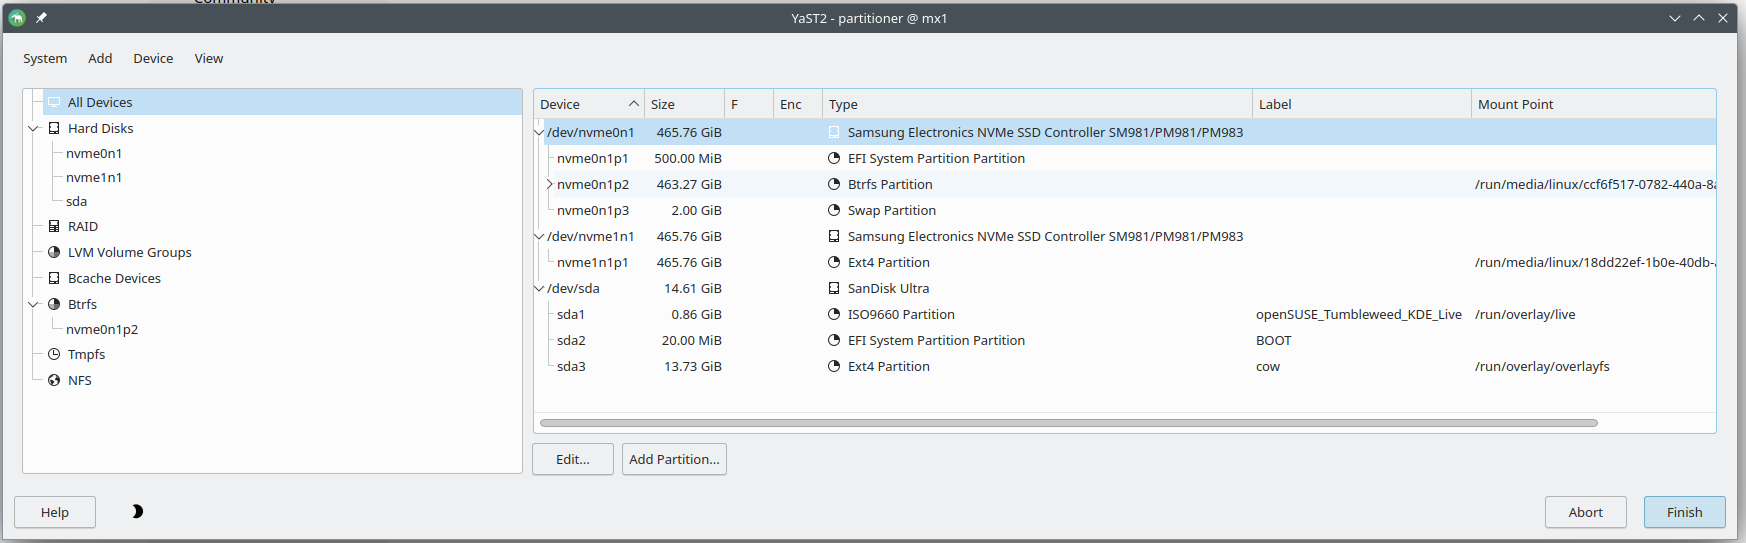Click the SanDisk Ultra disk icon

(x=834, y=288)
